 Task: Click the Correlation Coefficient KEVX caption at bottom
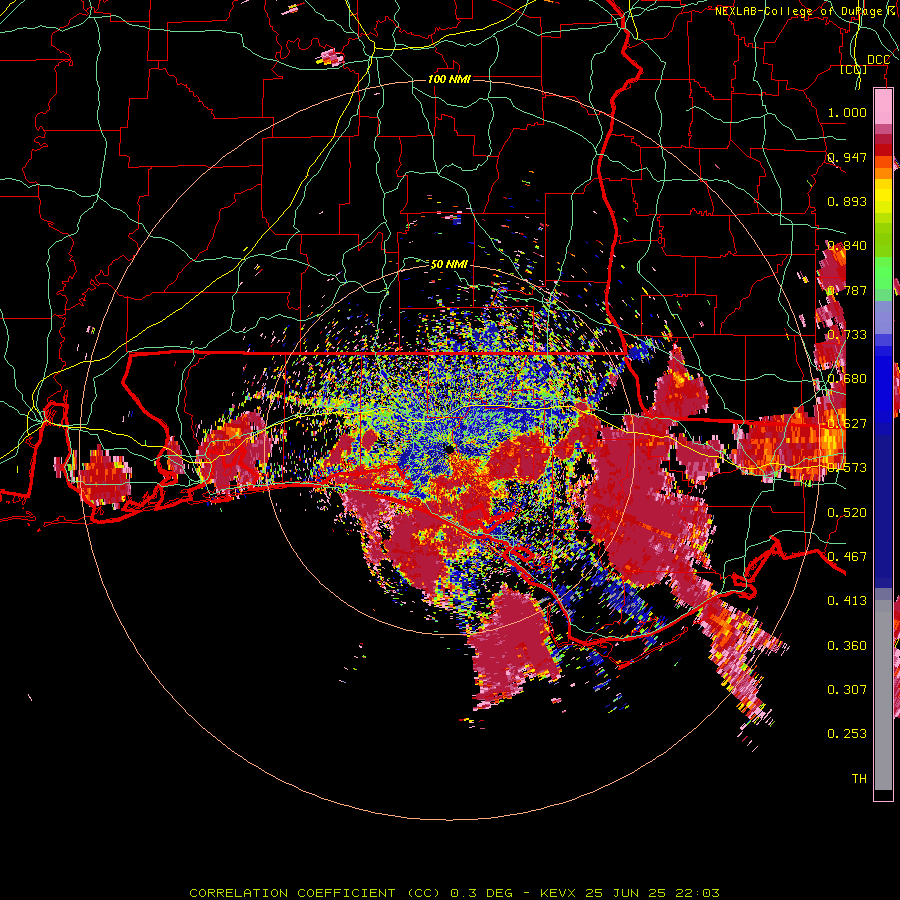[x=454, y=893]
